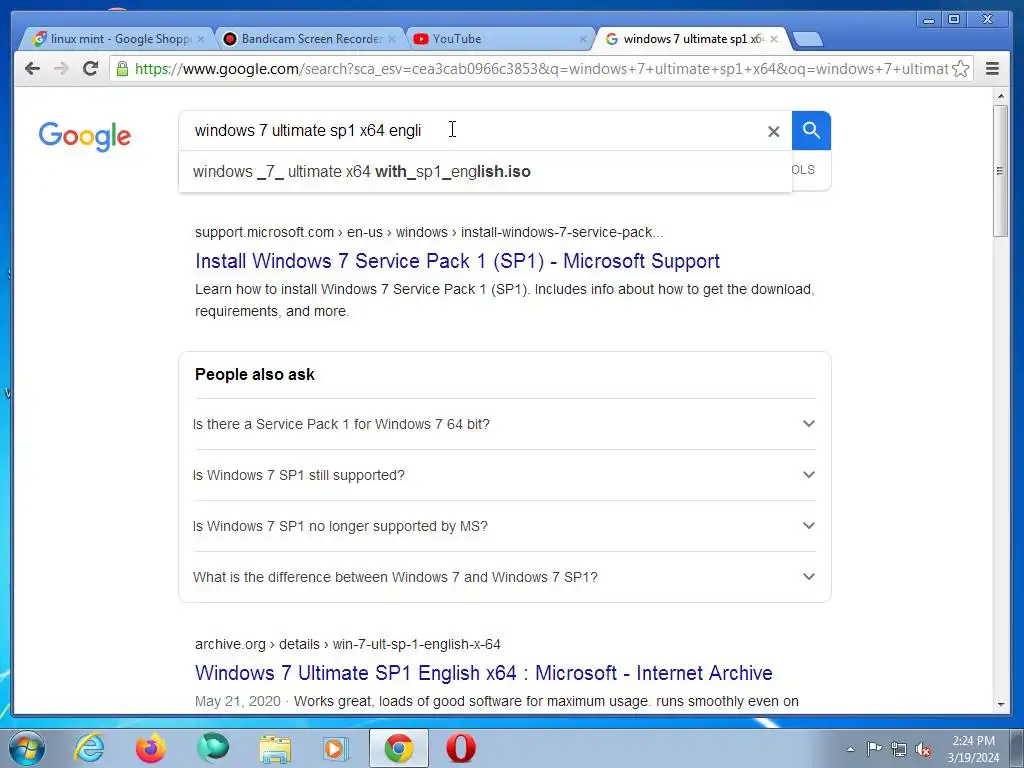Launch Opera from taskbar
This screenshot has width=1024, height=768.
click(460, 748)
